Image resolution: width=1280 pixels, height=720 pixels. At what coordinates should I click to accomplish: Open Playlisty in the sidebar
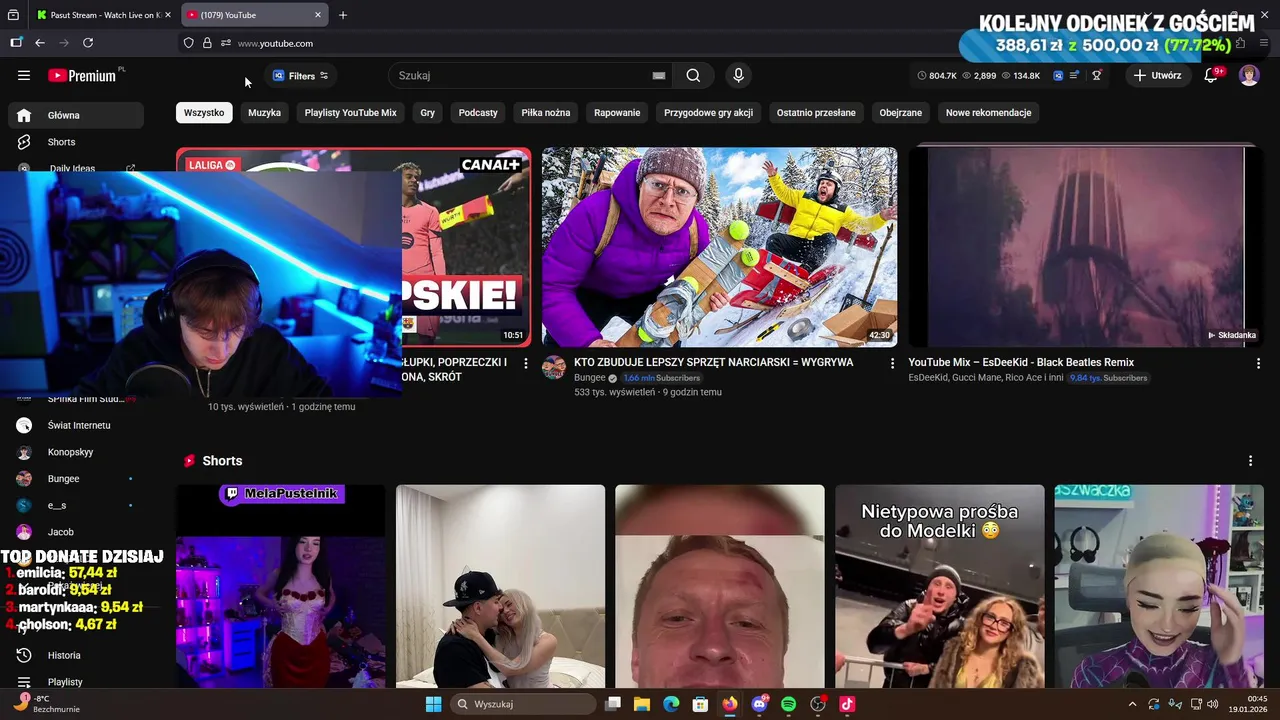click(76, 681)
